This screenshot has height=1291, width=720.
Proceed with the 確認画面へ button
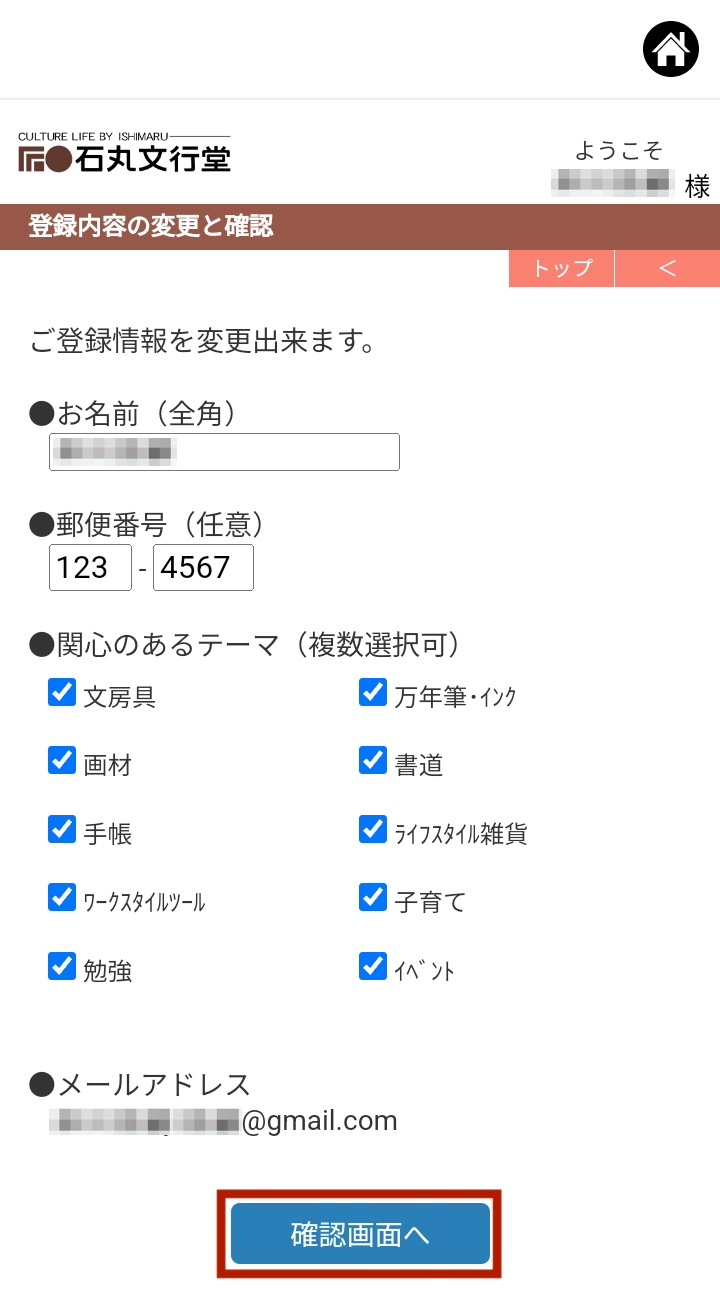pos(360,1234)
